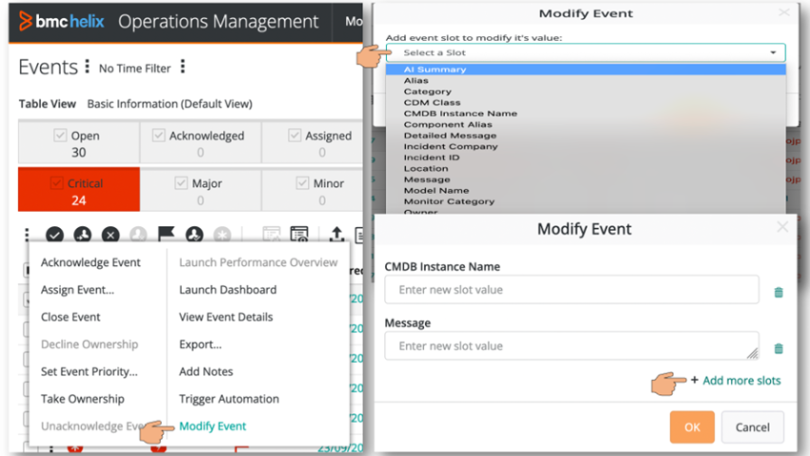Click the flag icon in the events toolbar
Image resolution: width=810 pixels, height=456 pixels.
pyautogui.click(x=166, y=235)
